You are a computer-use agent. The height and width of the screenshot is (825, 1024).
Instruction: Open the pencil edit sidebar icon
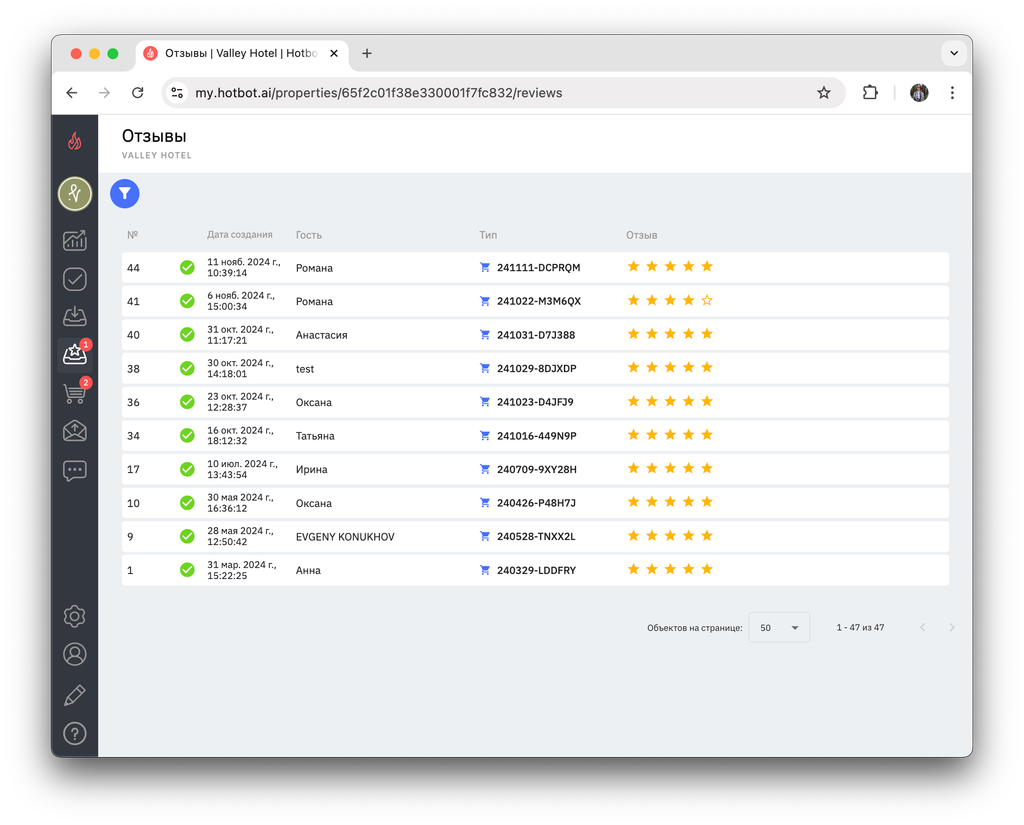point(75,695)
